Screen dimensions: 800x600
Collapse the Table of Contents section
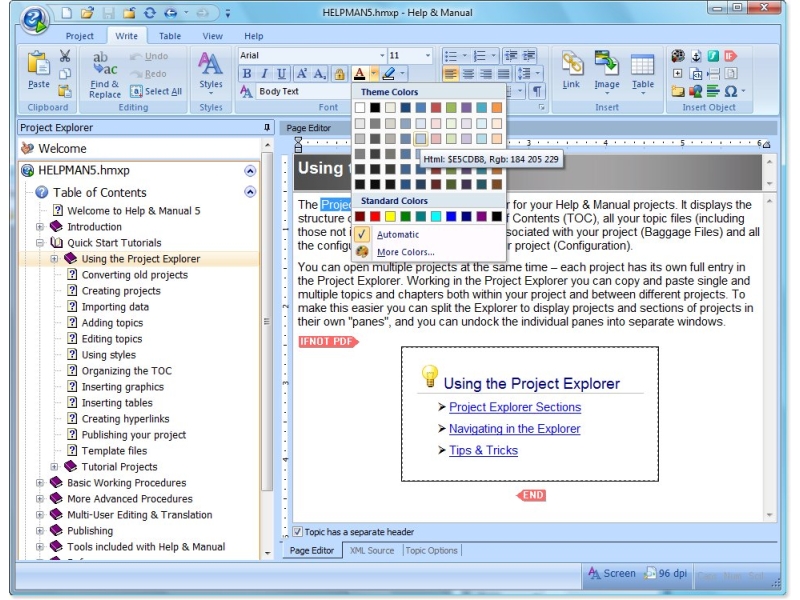click(250, 192)
